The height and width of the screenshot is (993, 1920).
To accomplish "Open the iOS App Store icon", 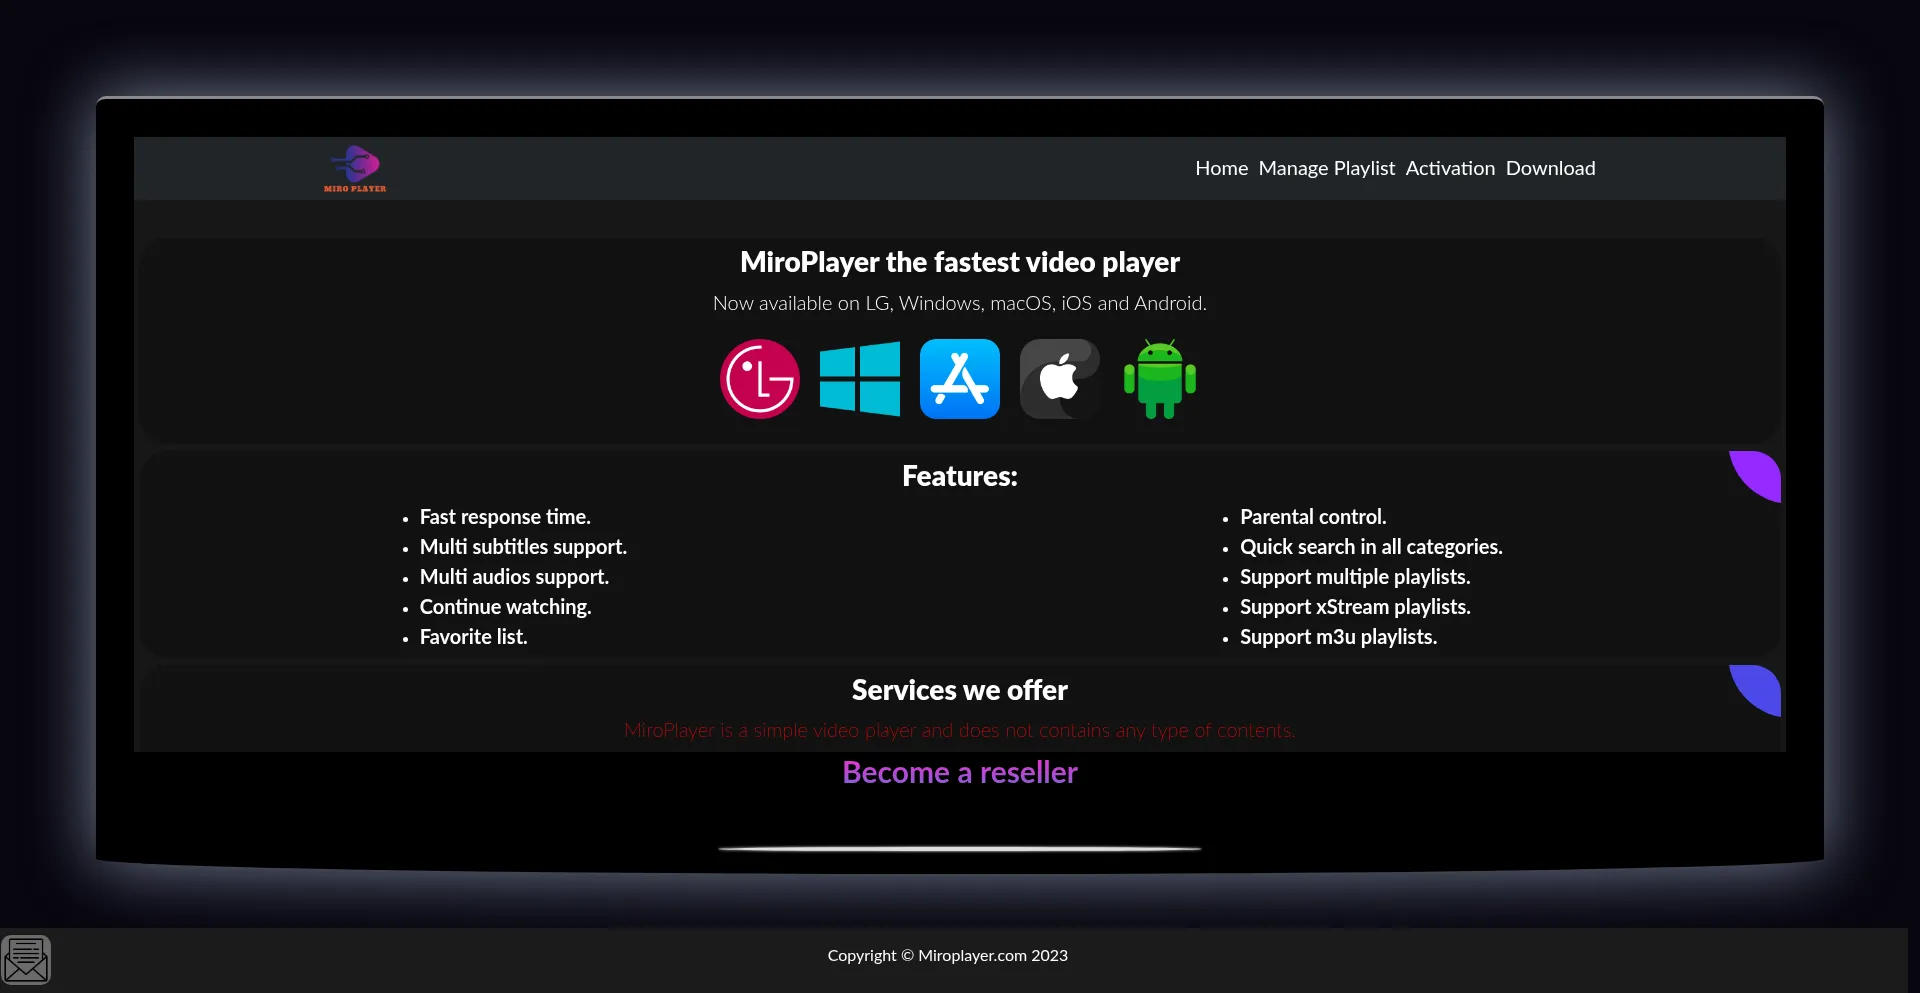I will 960,379.
